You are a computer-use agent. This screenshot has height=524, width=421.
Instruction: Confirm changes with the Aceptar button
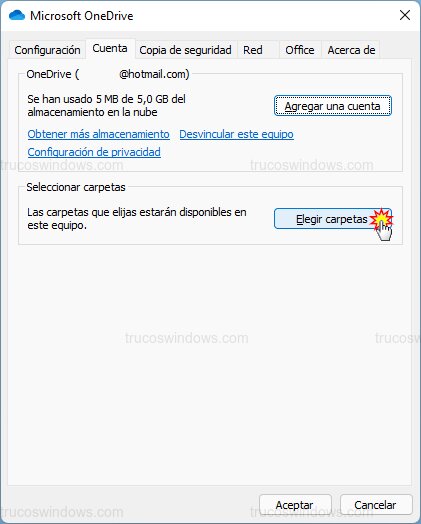(x=295, y=505)
